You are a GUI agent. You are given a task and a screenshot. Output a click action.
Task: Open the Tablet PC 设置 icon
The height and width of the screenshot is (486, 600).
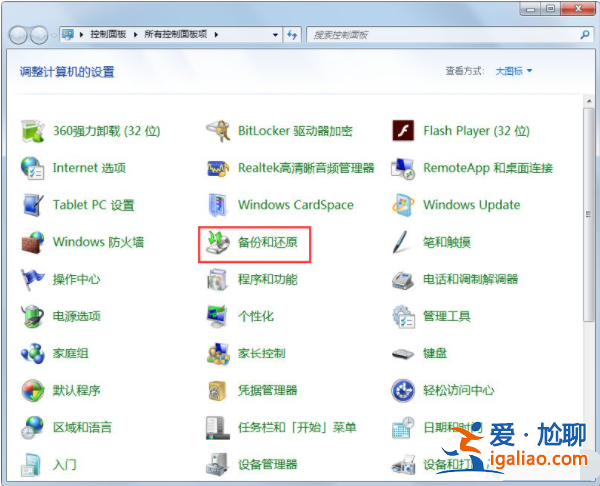tap(33, 205)
